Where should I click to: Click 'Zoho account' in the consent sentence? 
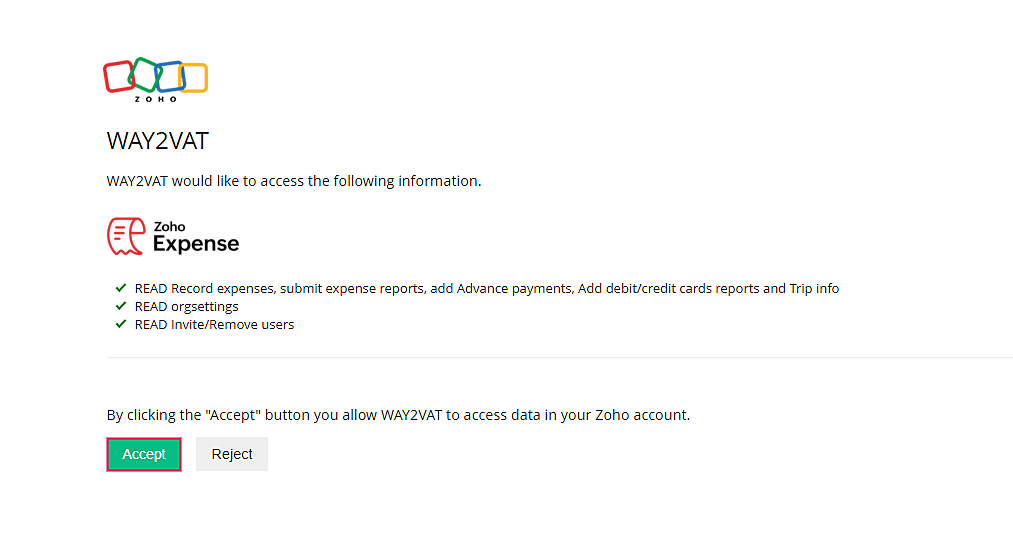tap(649, 414)
